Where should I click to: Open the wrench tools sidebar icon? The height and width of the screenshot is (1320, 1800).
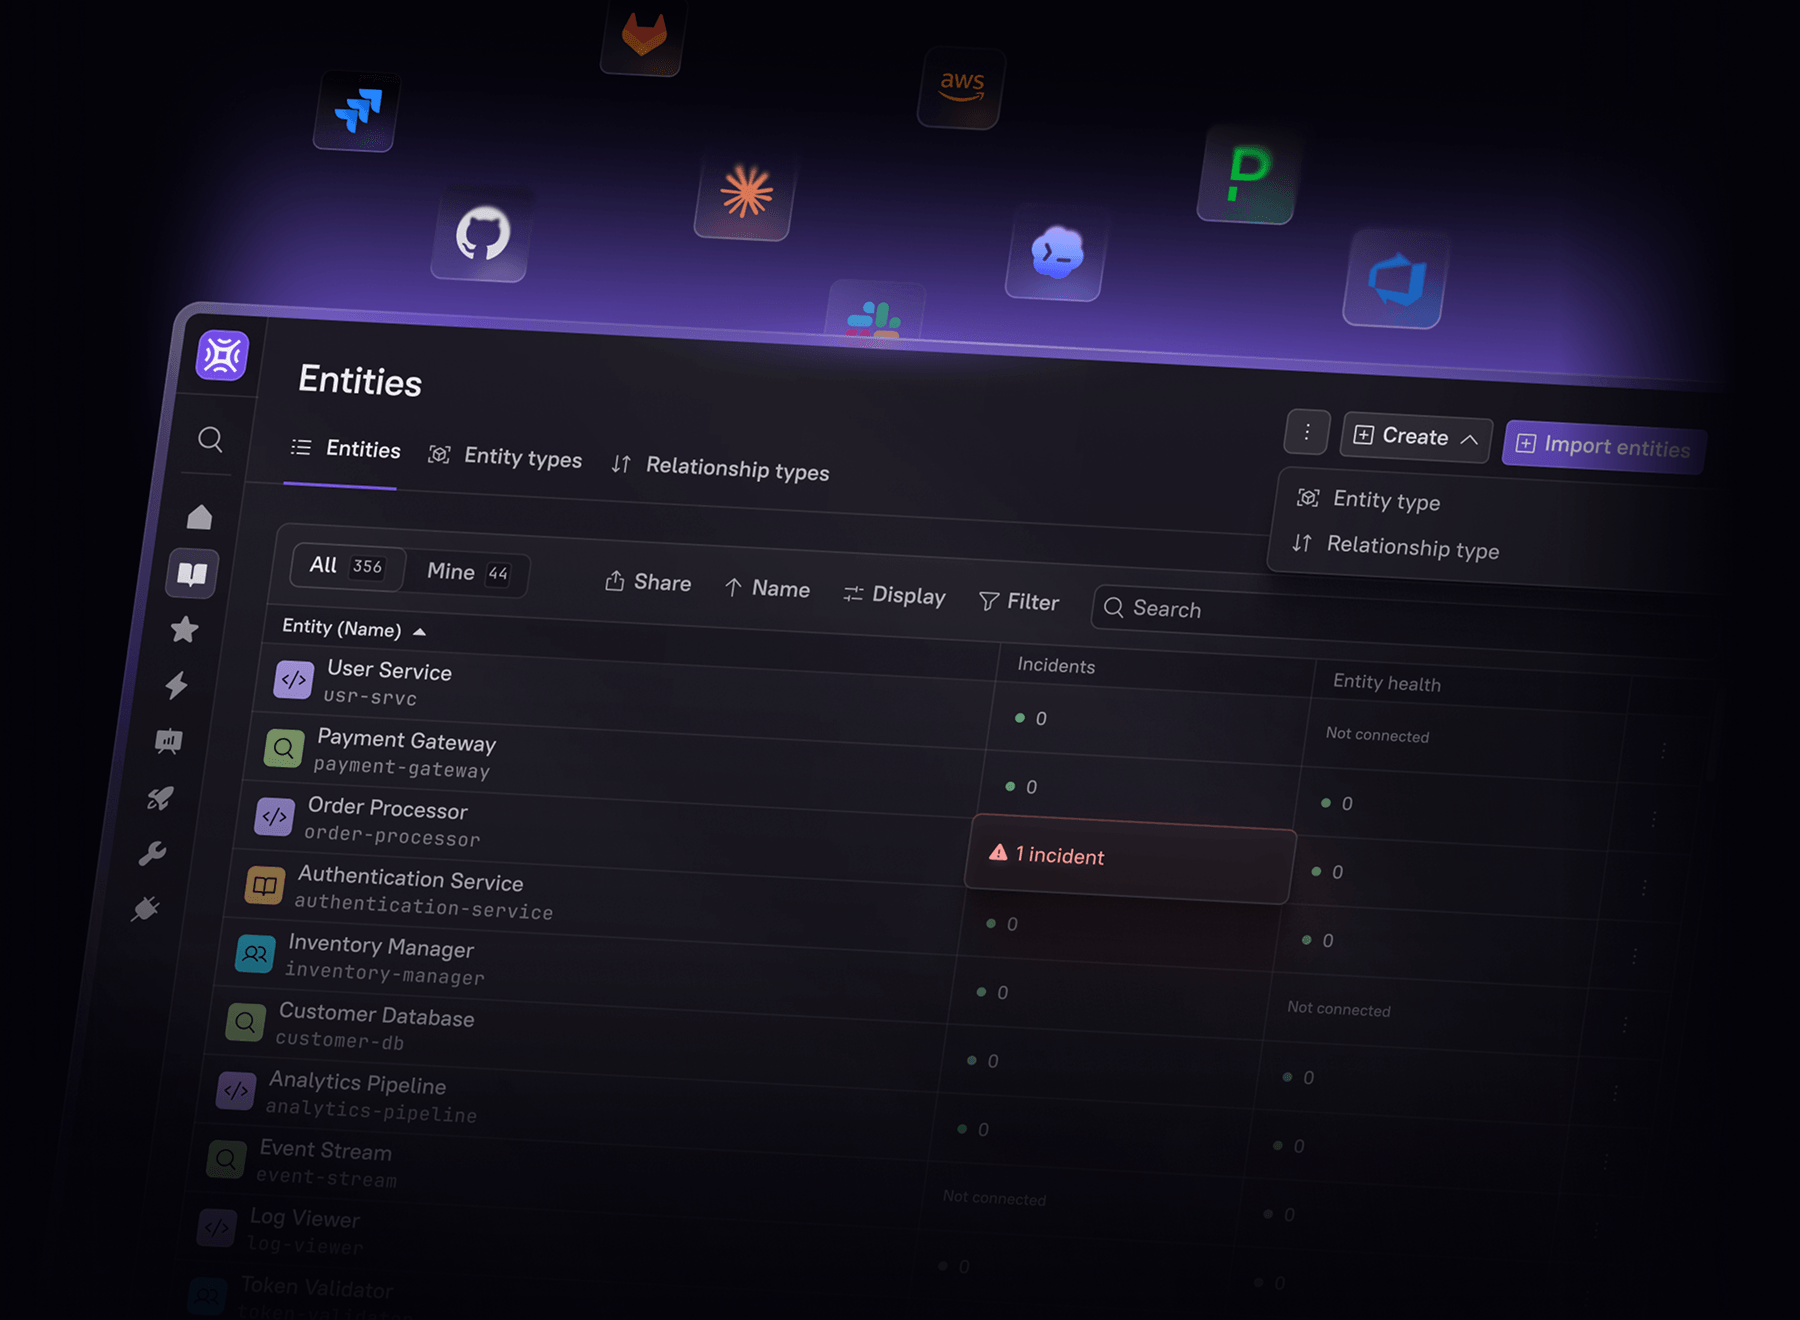click(152, 853)
